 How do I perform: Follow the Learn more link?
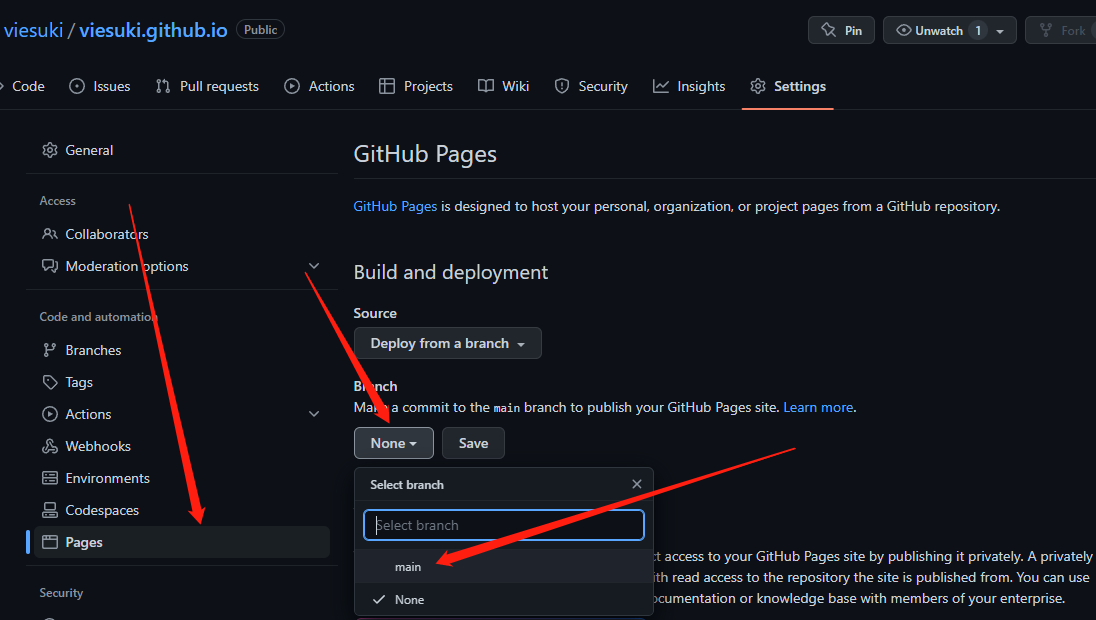point(818,408)
